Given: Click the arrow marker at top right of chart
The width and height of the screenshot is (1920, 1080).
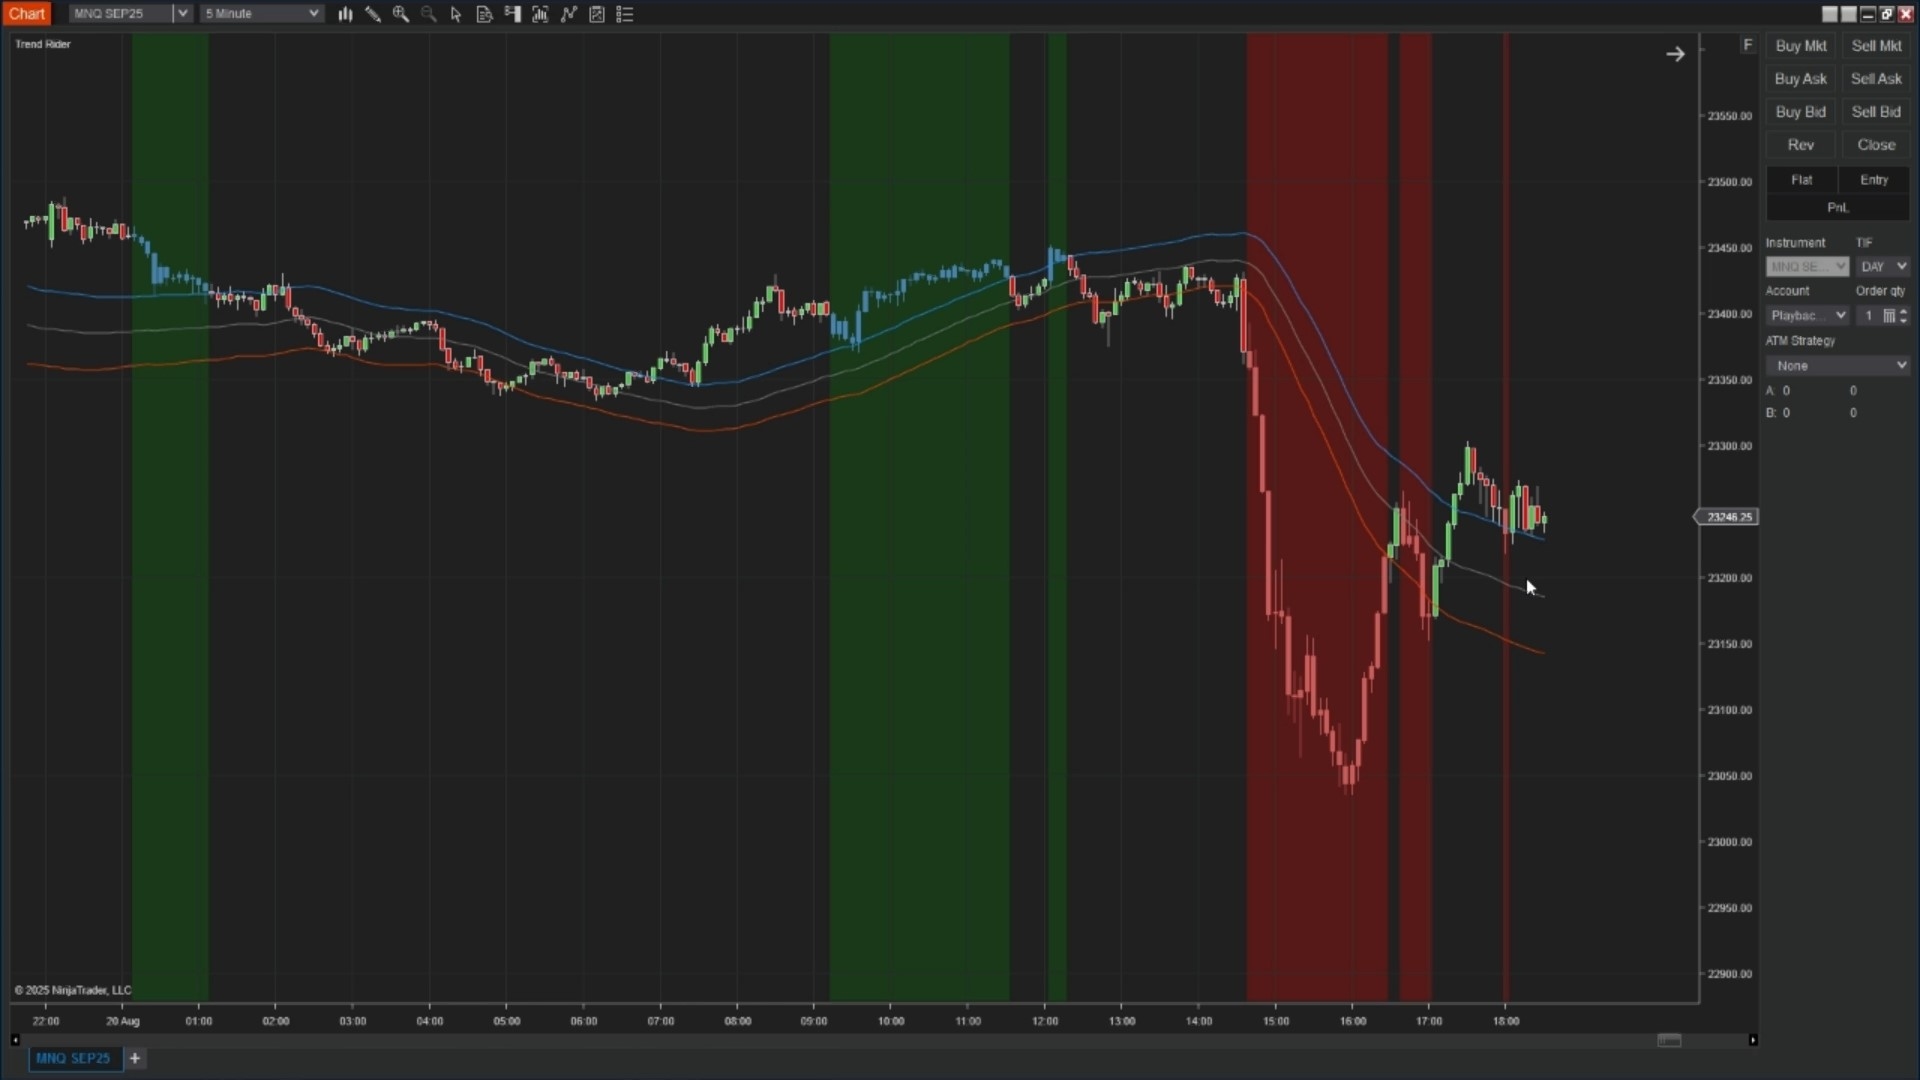Looking at the screenshot, I should [x=1676, y=53].
